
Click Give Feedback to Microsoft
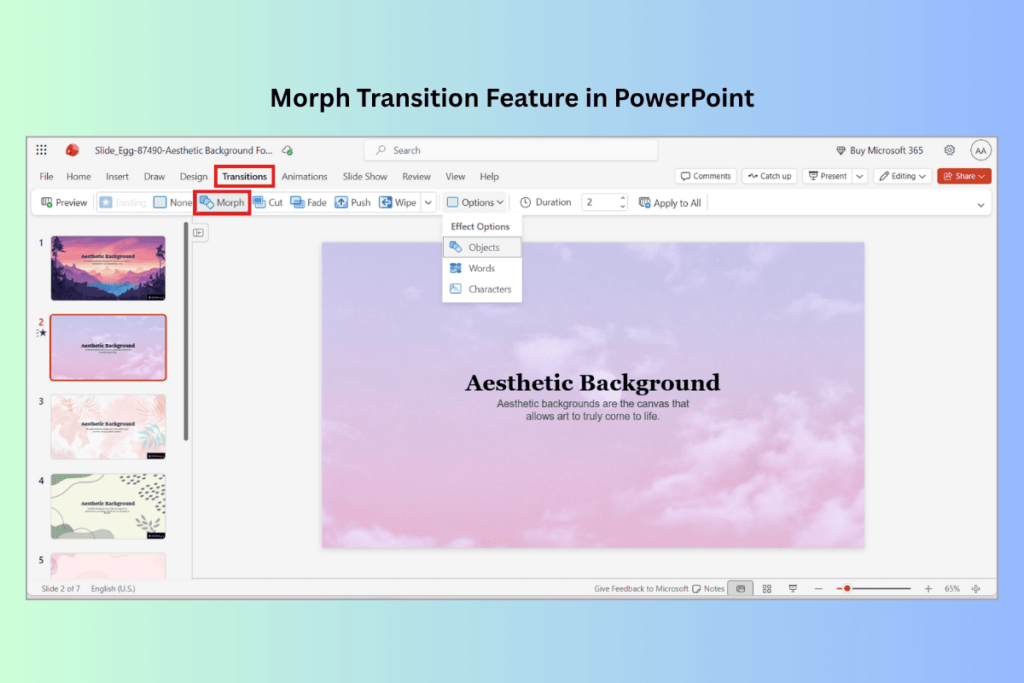click(641, 588)
